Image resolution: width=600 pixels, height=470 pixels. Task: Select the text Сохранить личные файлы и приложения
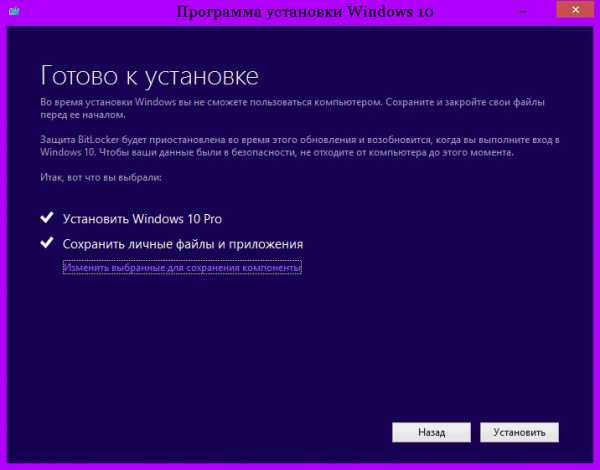(183, 244)
